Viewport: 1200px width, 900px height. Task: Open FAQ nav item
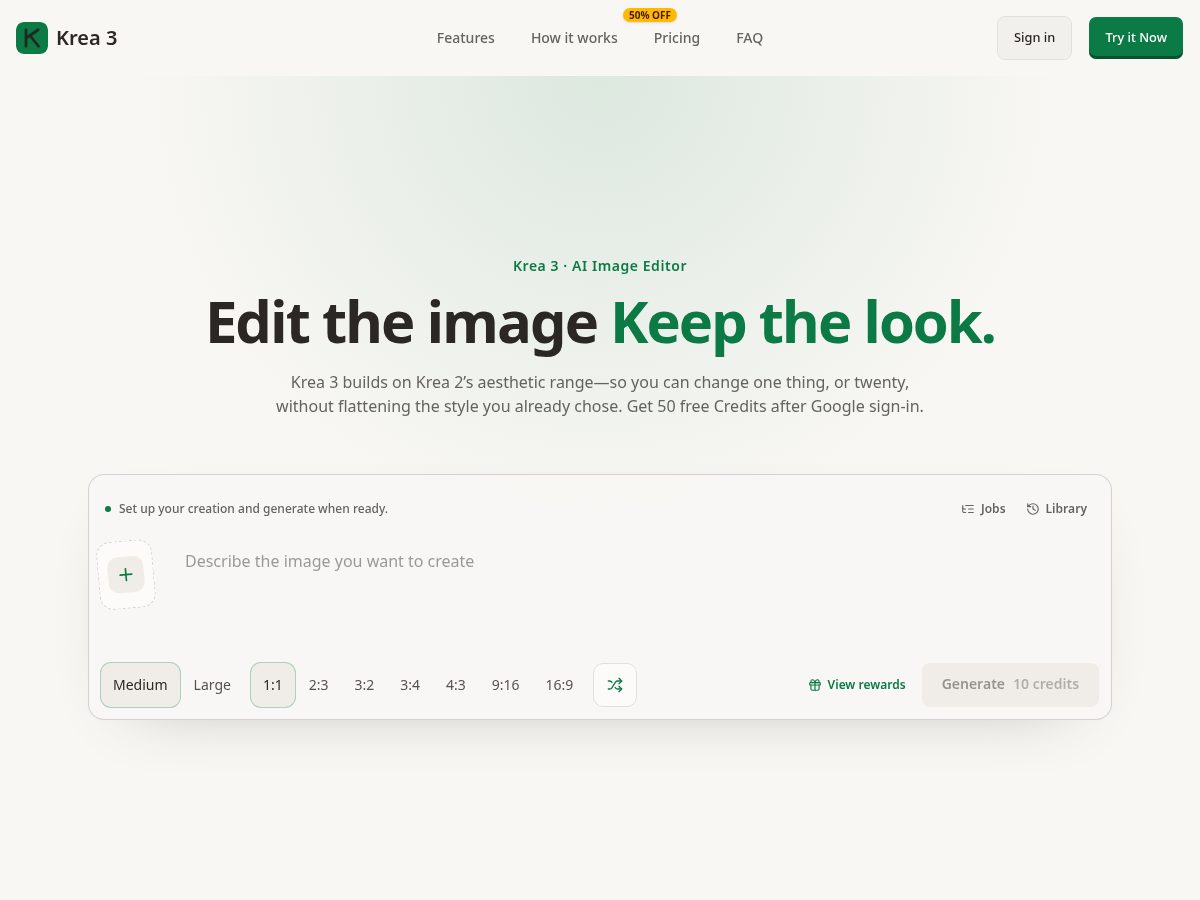coord(749,38)
